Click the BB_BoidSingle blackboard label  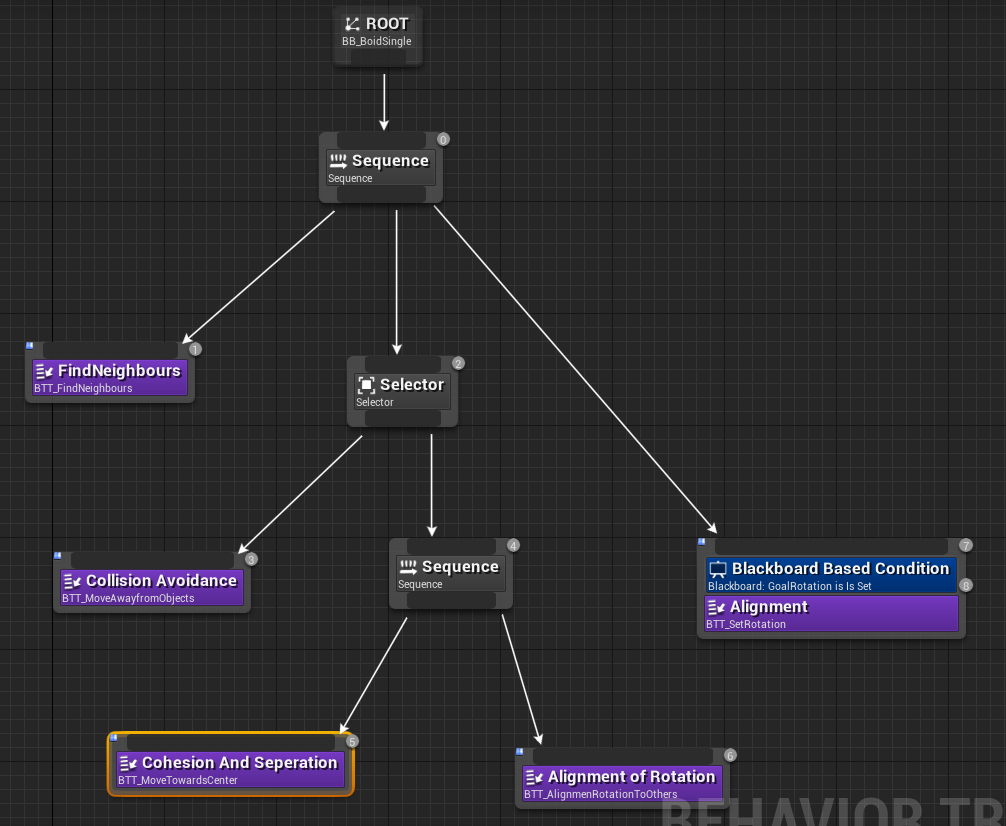coord(377,42)
